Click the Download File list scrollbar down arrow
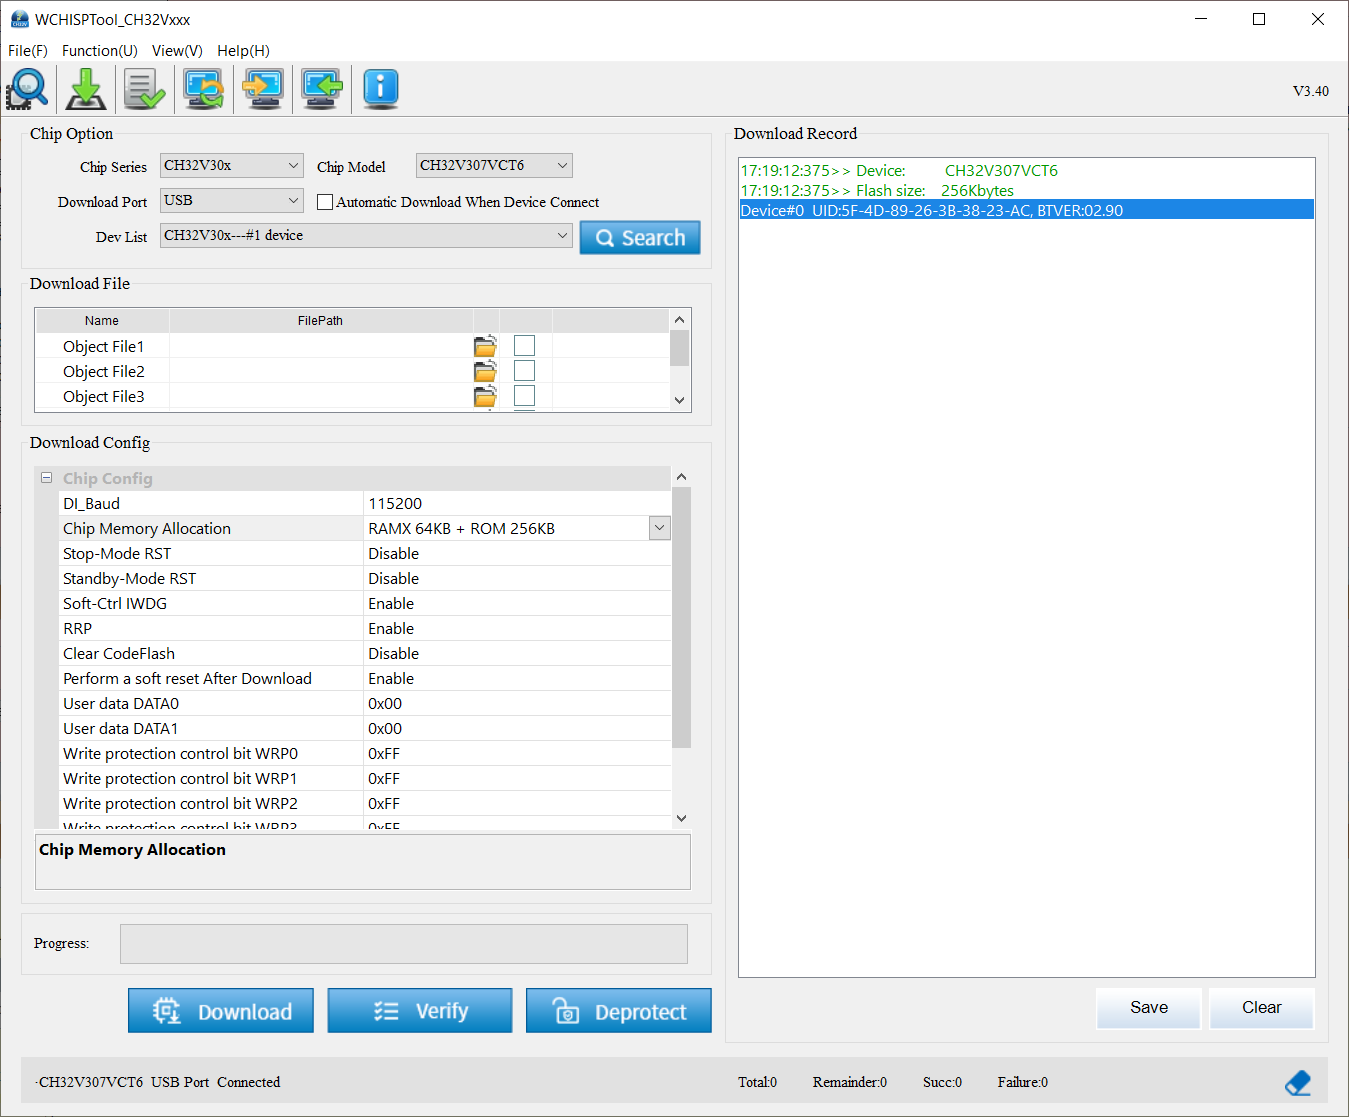This screenshot has width=1349, height=1117. click(x=680, y=400)
